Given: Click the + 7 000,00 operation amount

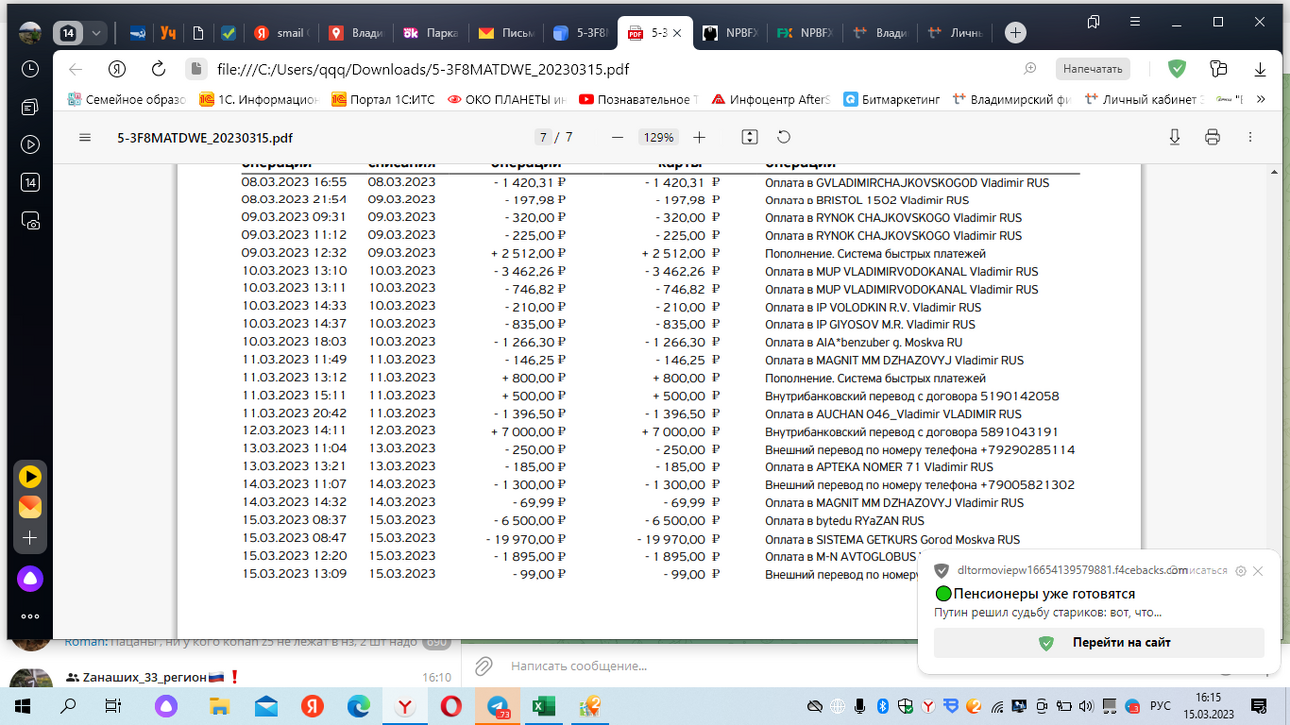Looking at the screenshot, I should click(529, 432).
